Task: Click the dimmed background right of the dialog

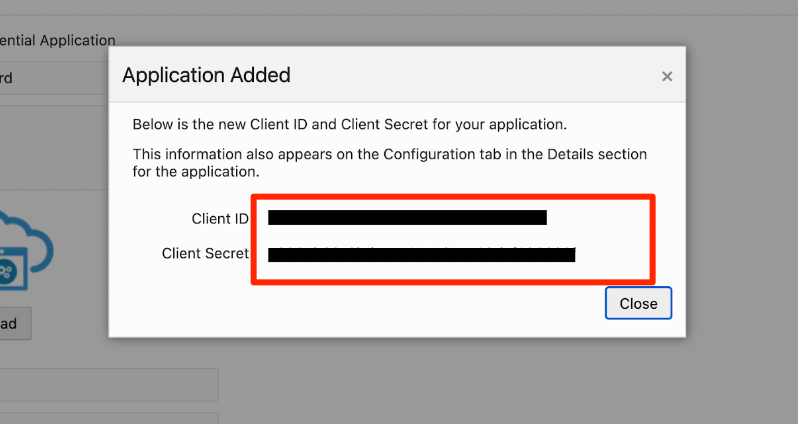Action: click(x=742, y=200)
